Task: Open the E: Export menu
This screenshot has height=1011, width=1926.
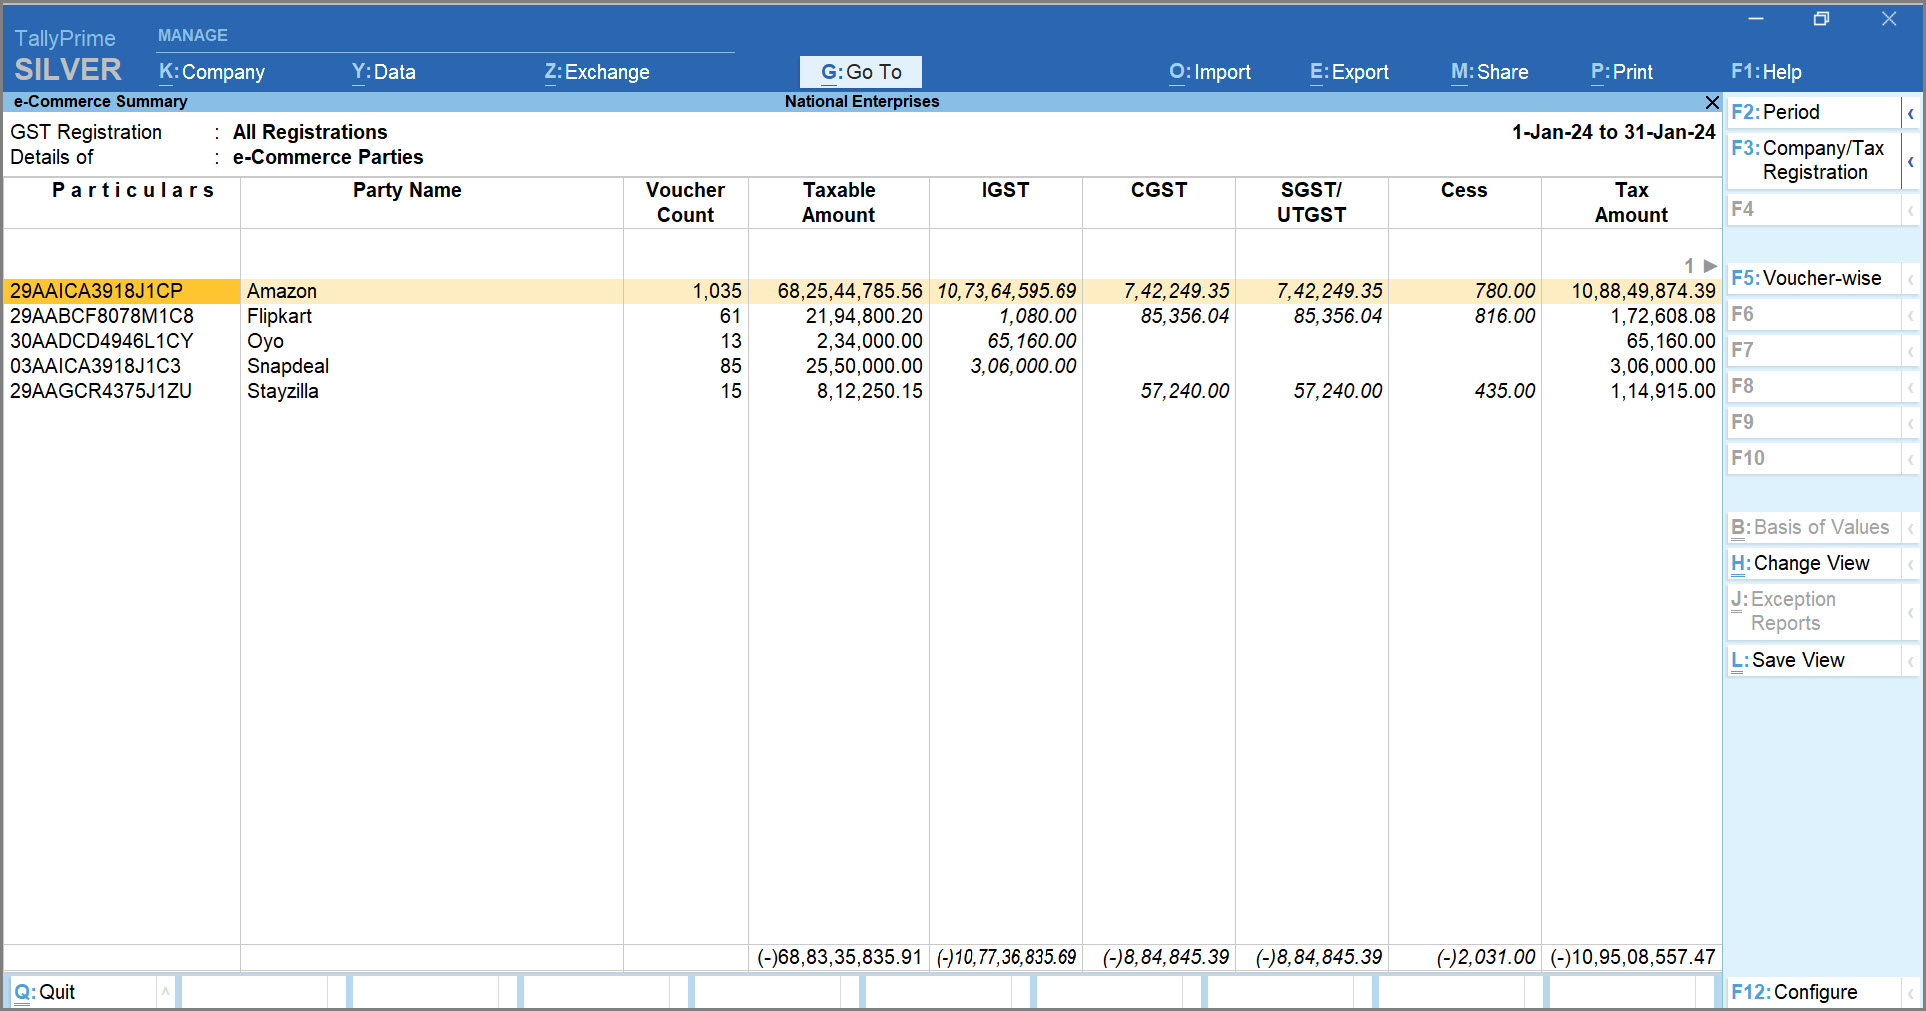Action: 1349,72
